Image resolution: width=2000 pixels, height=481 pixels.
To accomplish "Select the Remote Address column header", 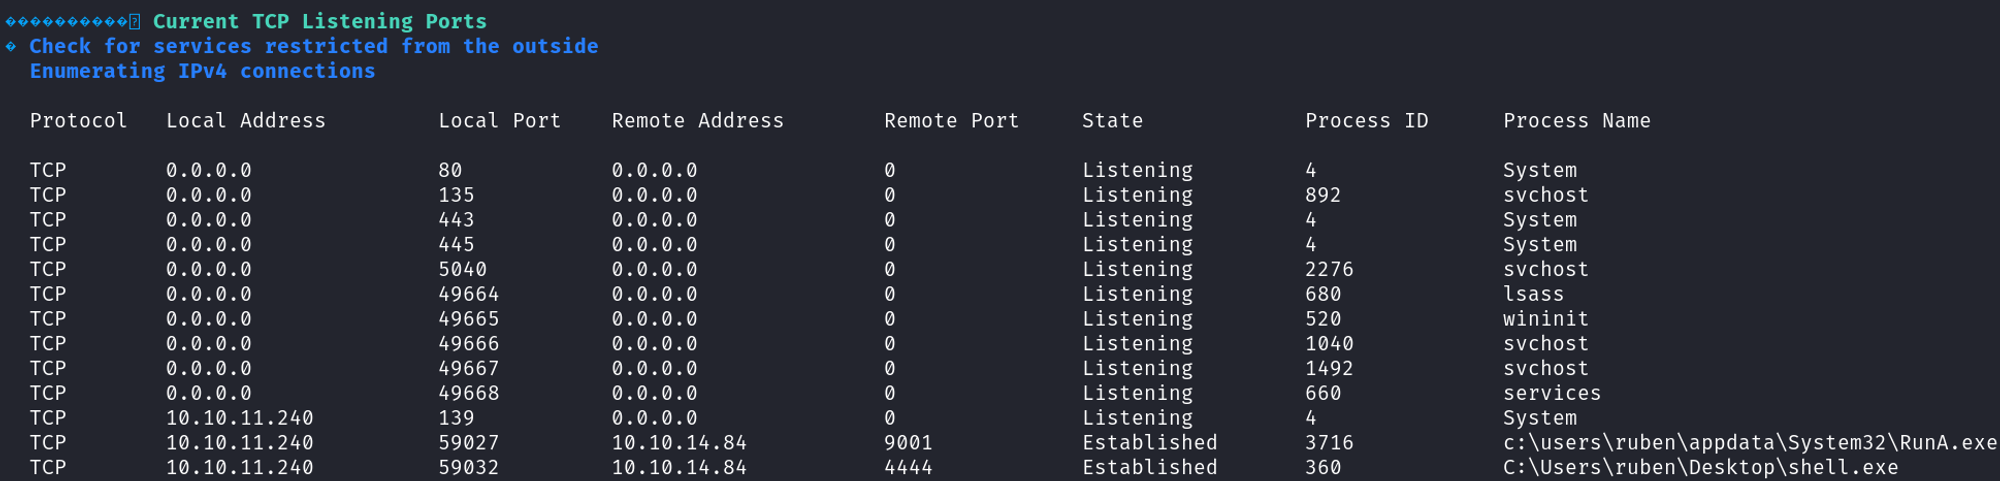I will (x=697, y=121).
